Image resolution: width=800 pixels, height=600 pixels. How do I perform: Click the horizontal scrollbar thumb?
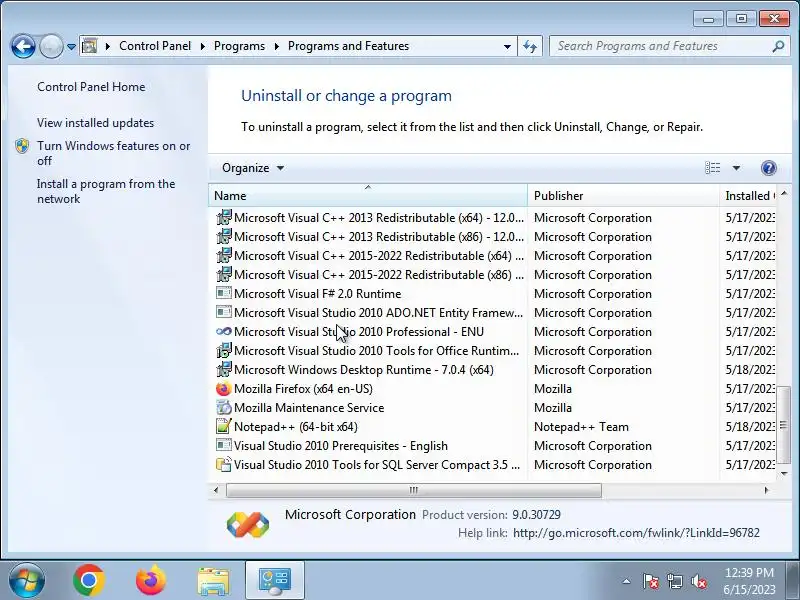tap(414, 490)
